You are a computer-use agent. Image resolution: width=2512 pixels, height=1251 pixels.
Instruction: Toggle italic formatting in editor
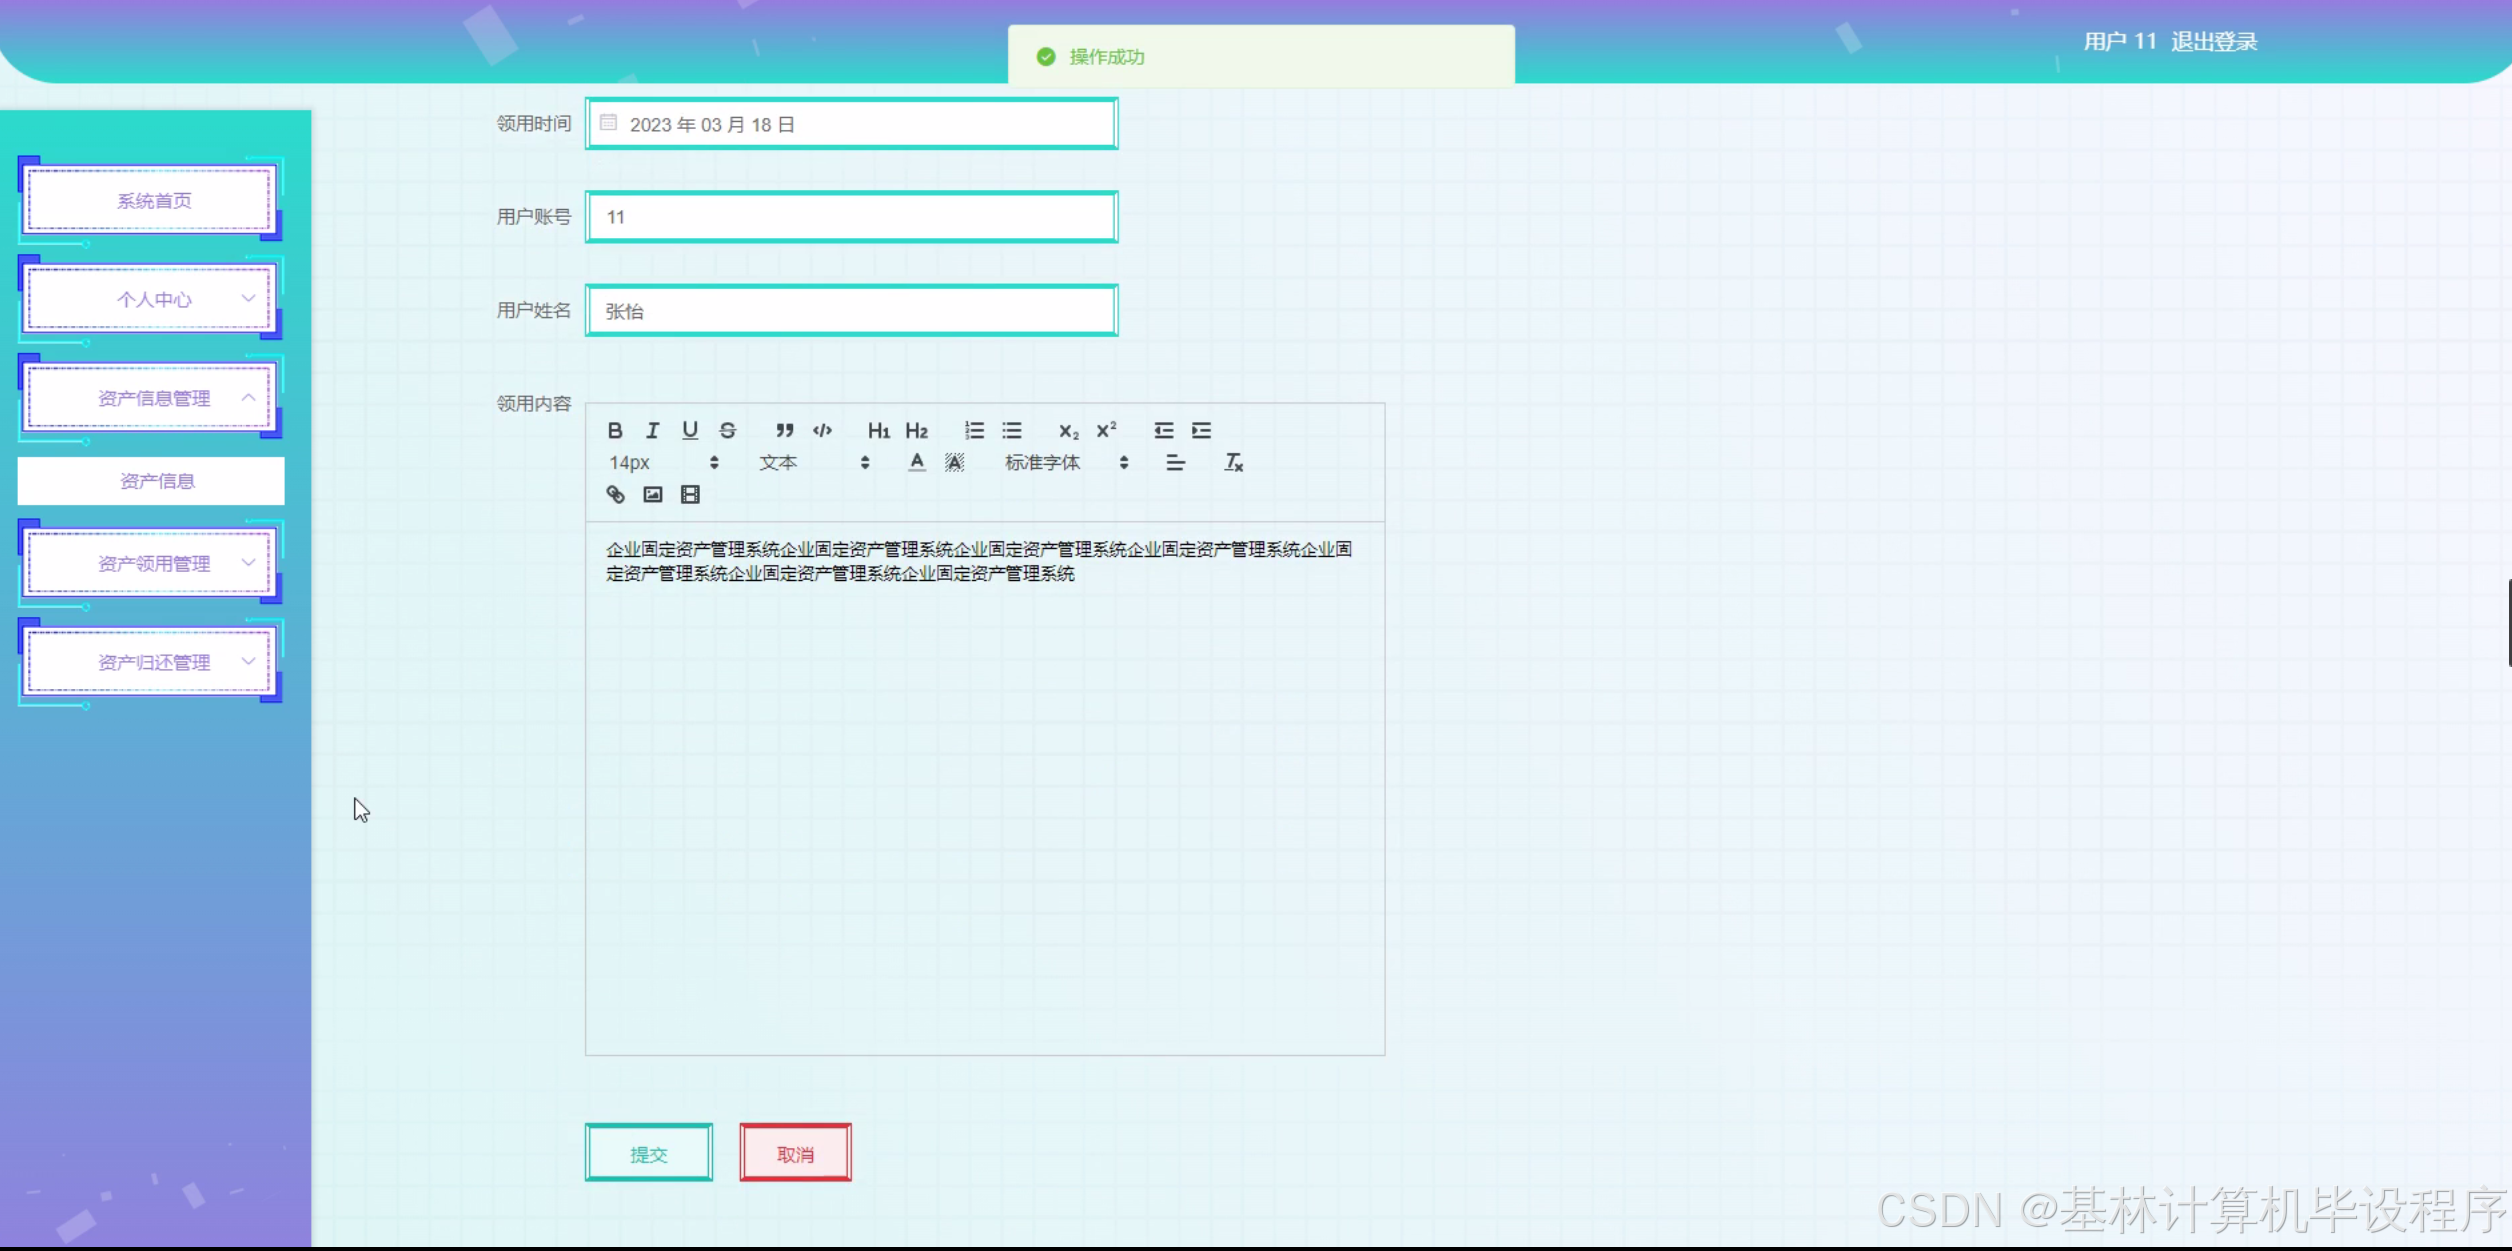pyautogui.click(x=652, y=430)
